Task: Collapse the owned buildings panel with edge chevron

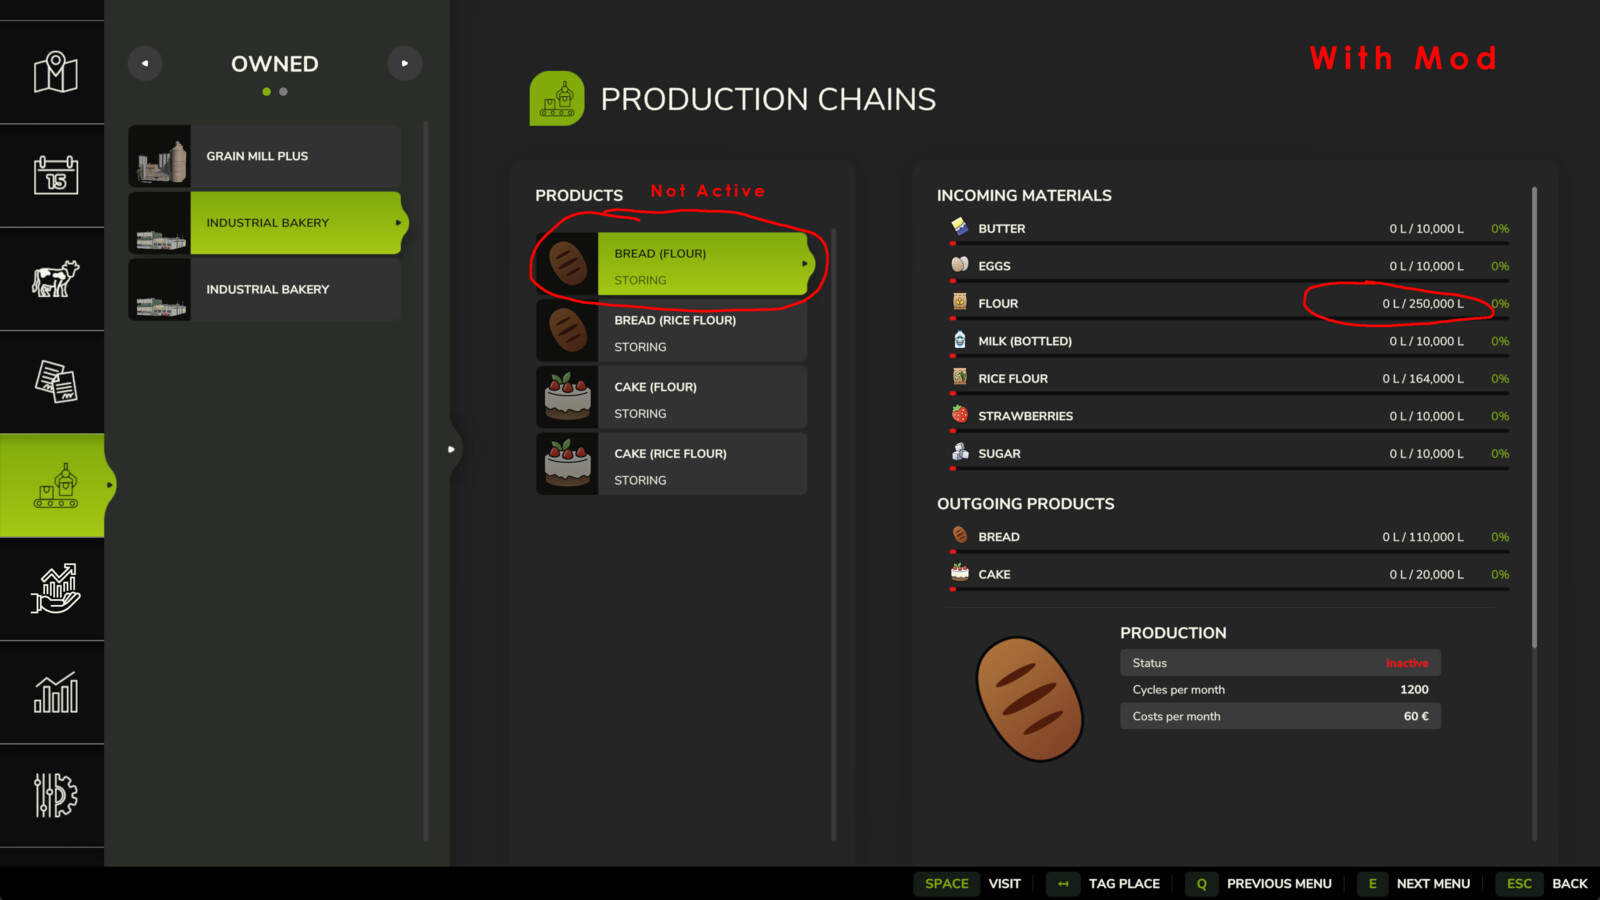Action: [x=452, y=449]
